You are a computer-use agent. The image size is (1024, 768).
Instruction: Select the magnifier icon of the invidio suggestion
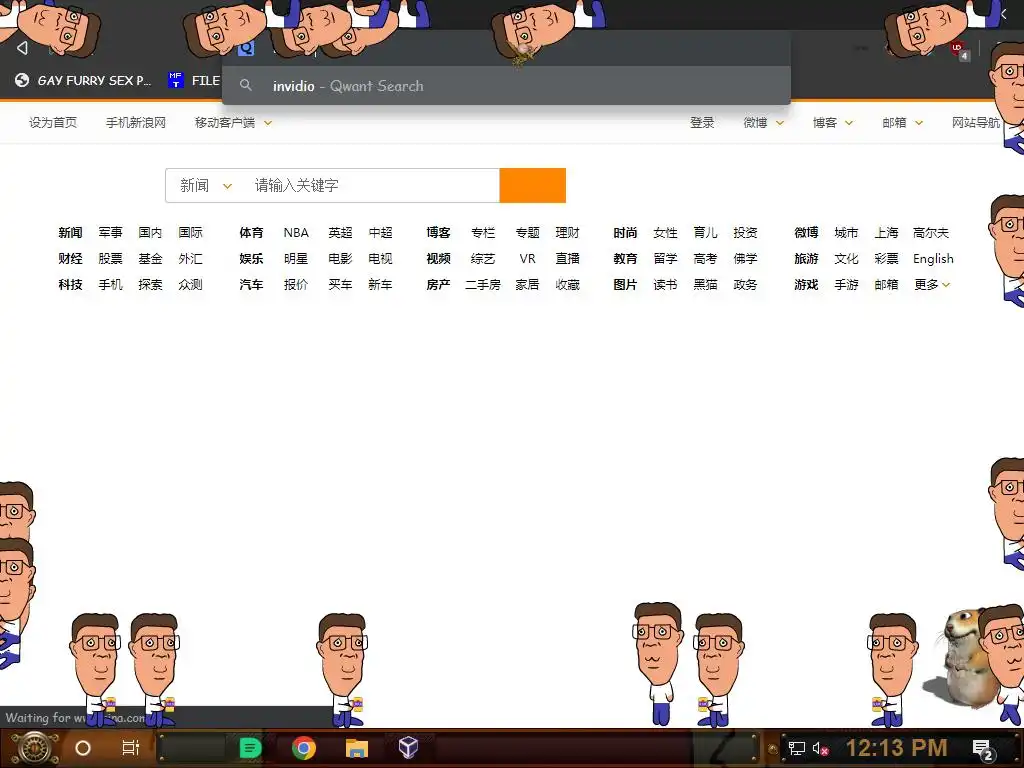click(x=246, y=85)
